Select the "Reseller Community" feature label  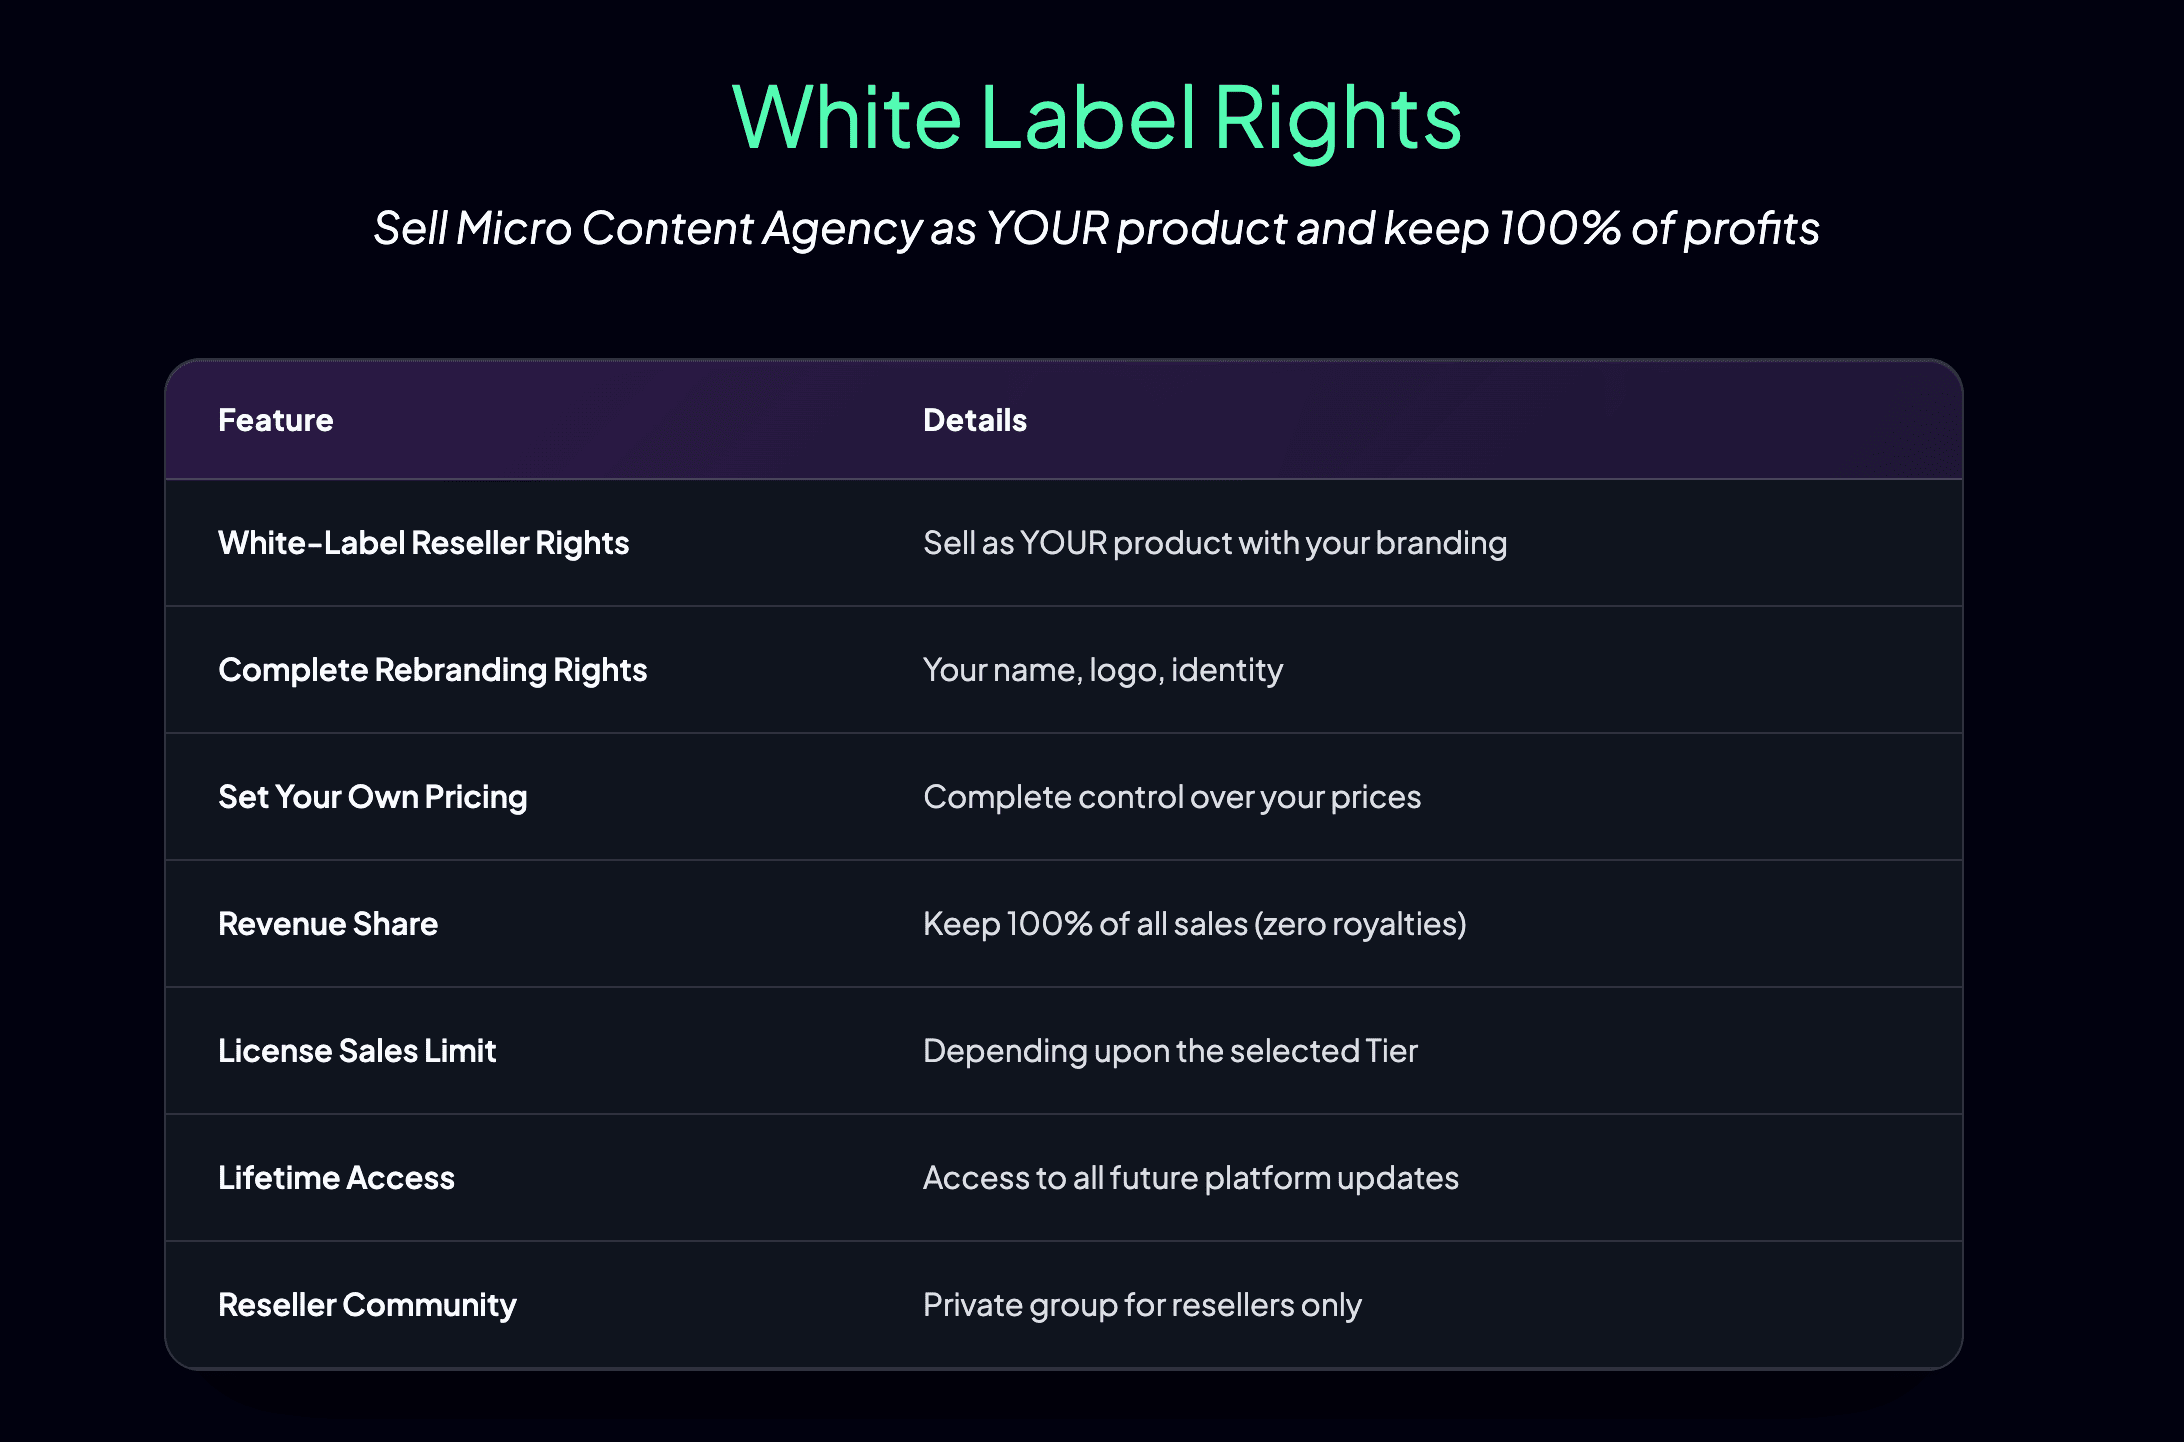click(x=367, y=1305)
